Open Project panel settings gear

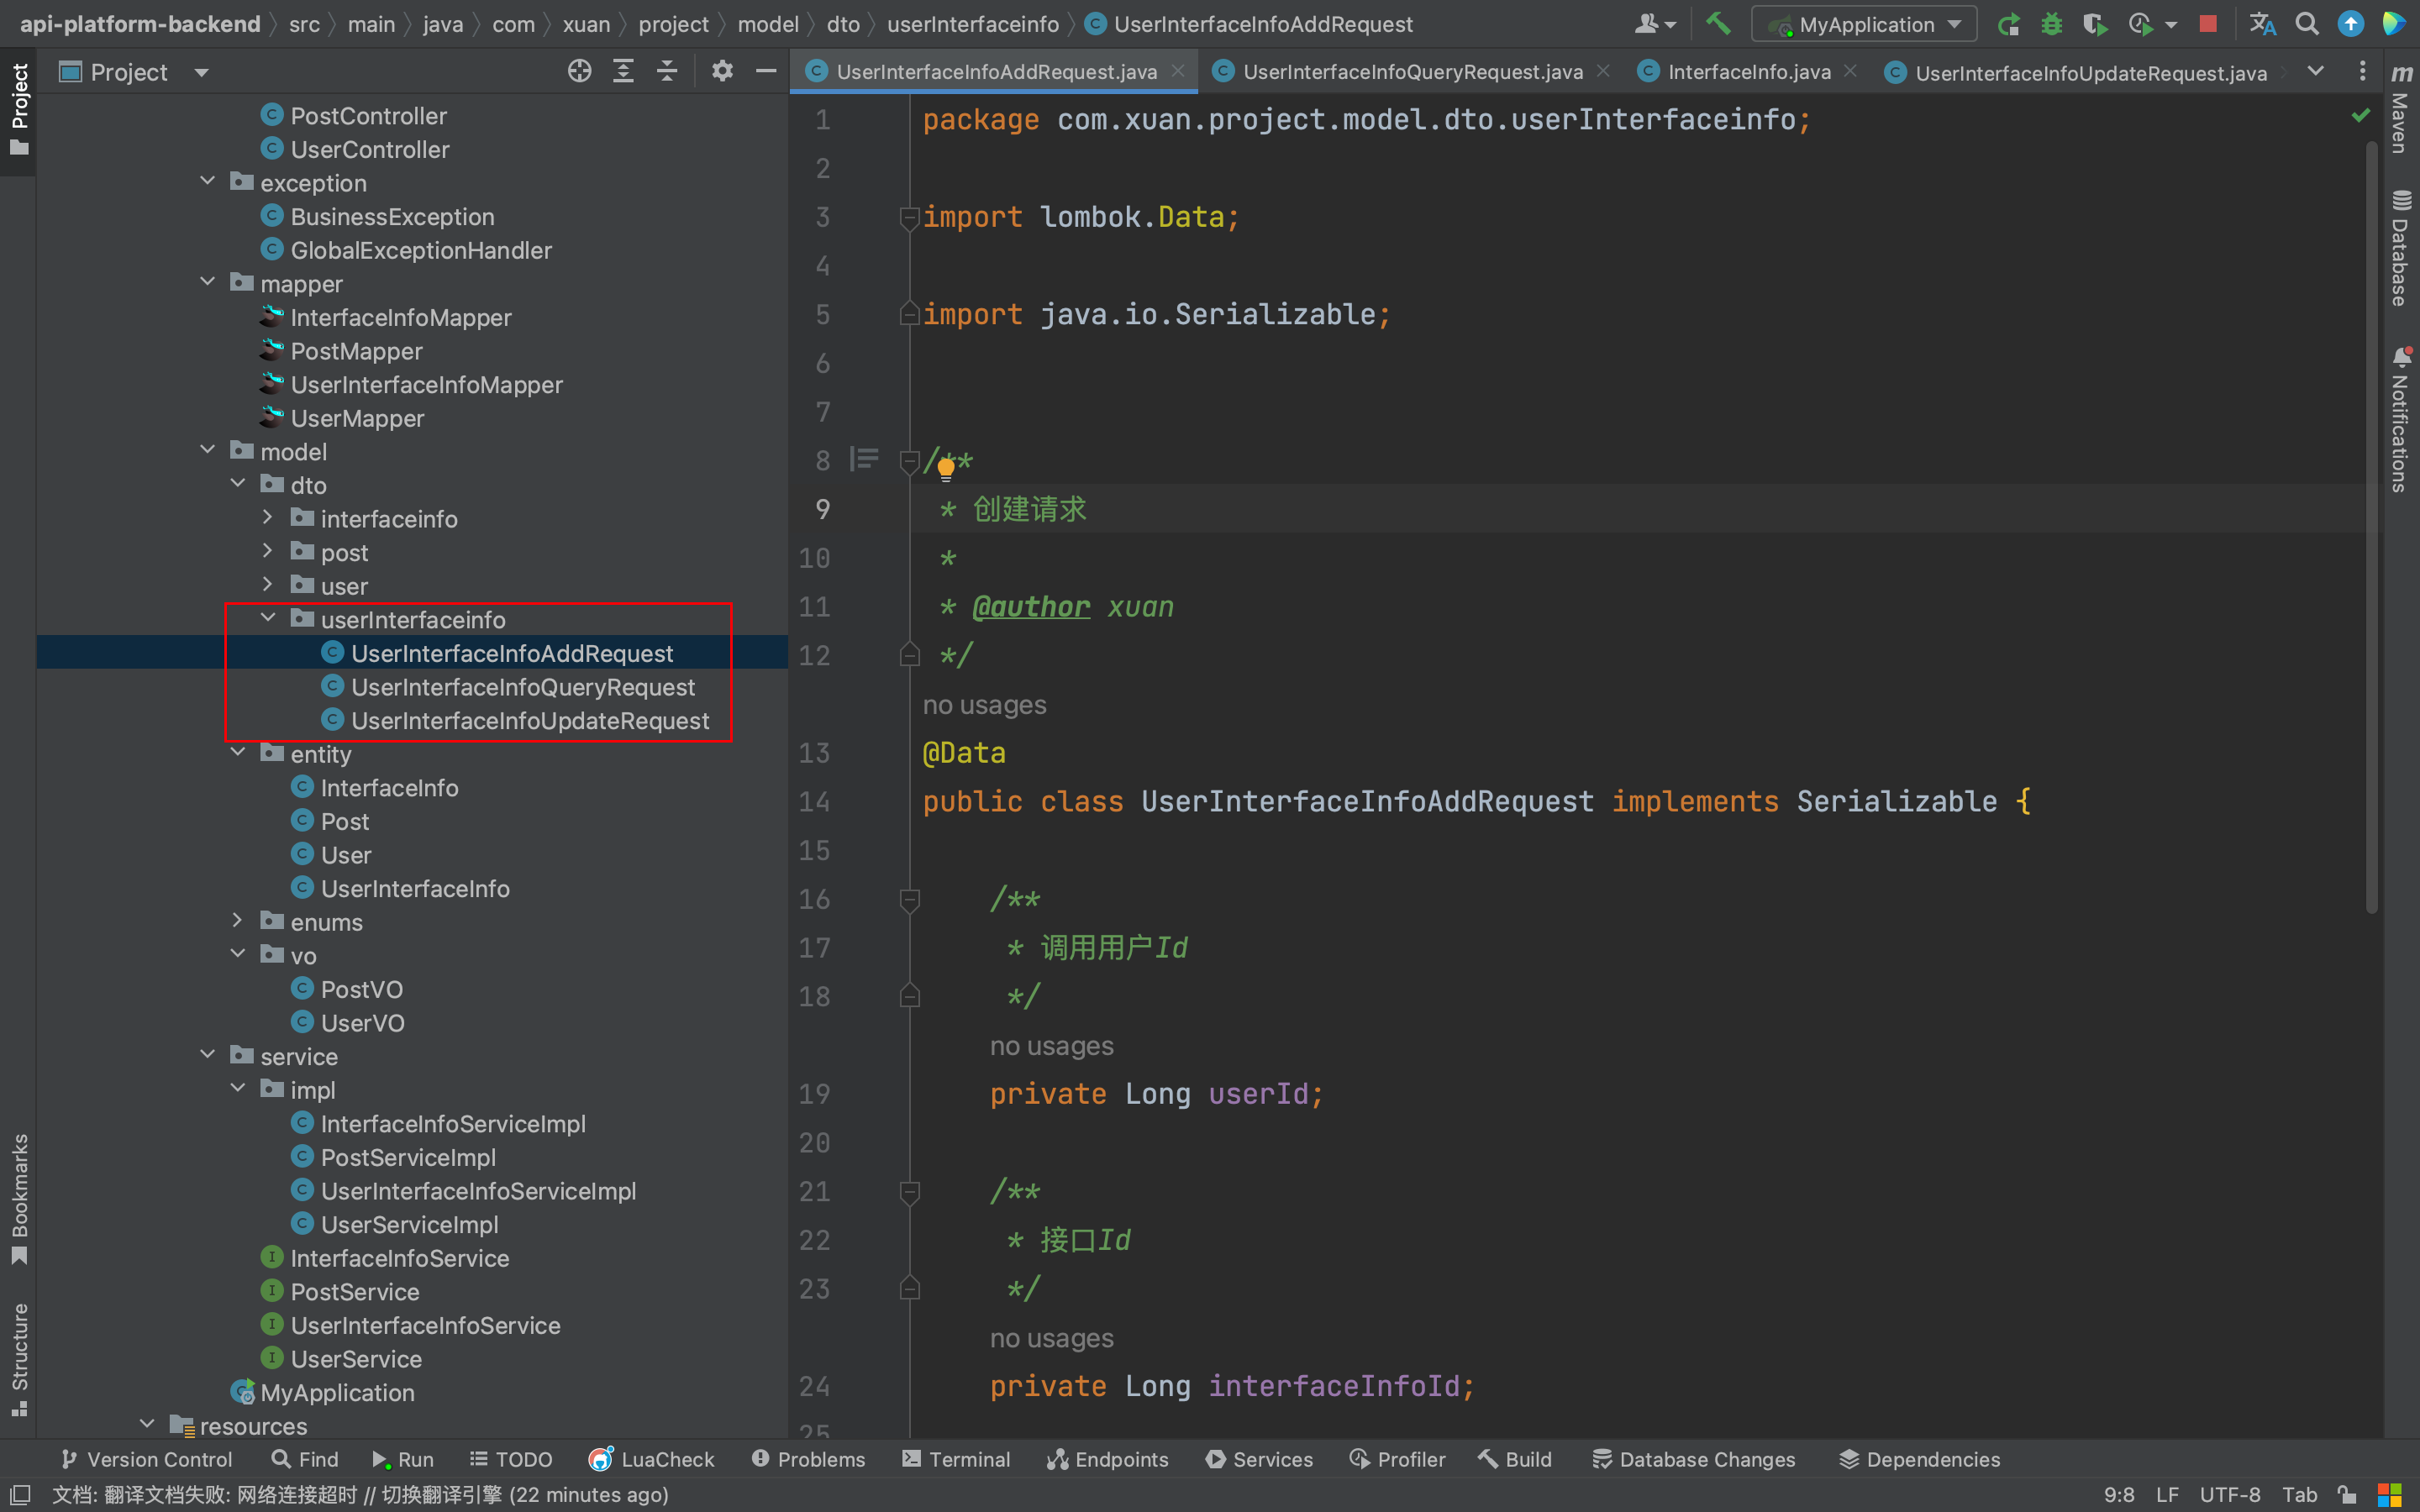tap(722, 71)
